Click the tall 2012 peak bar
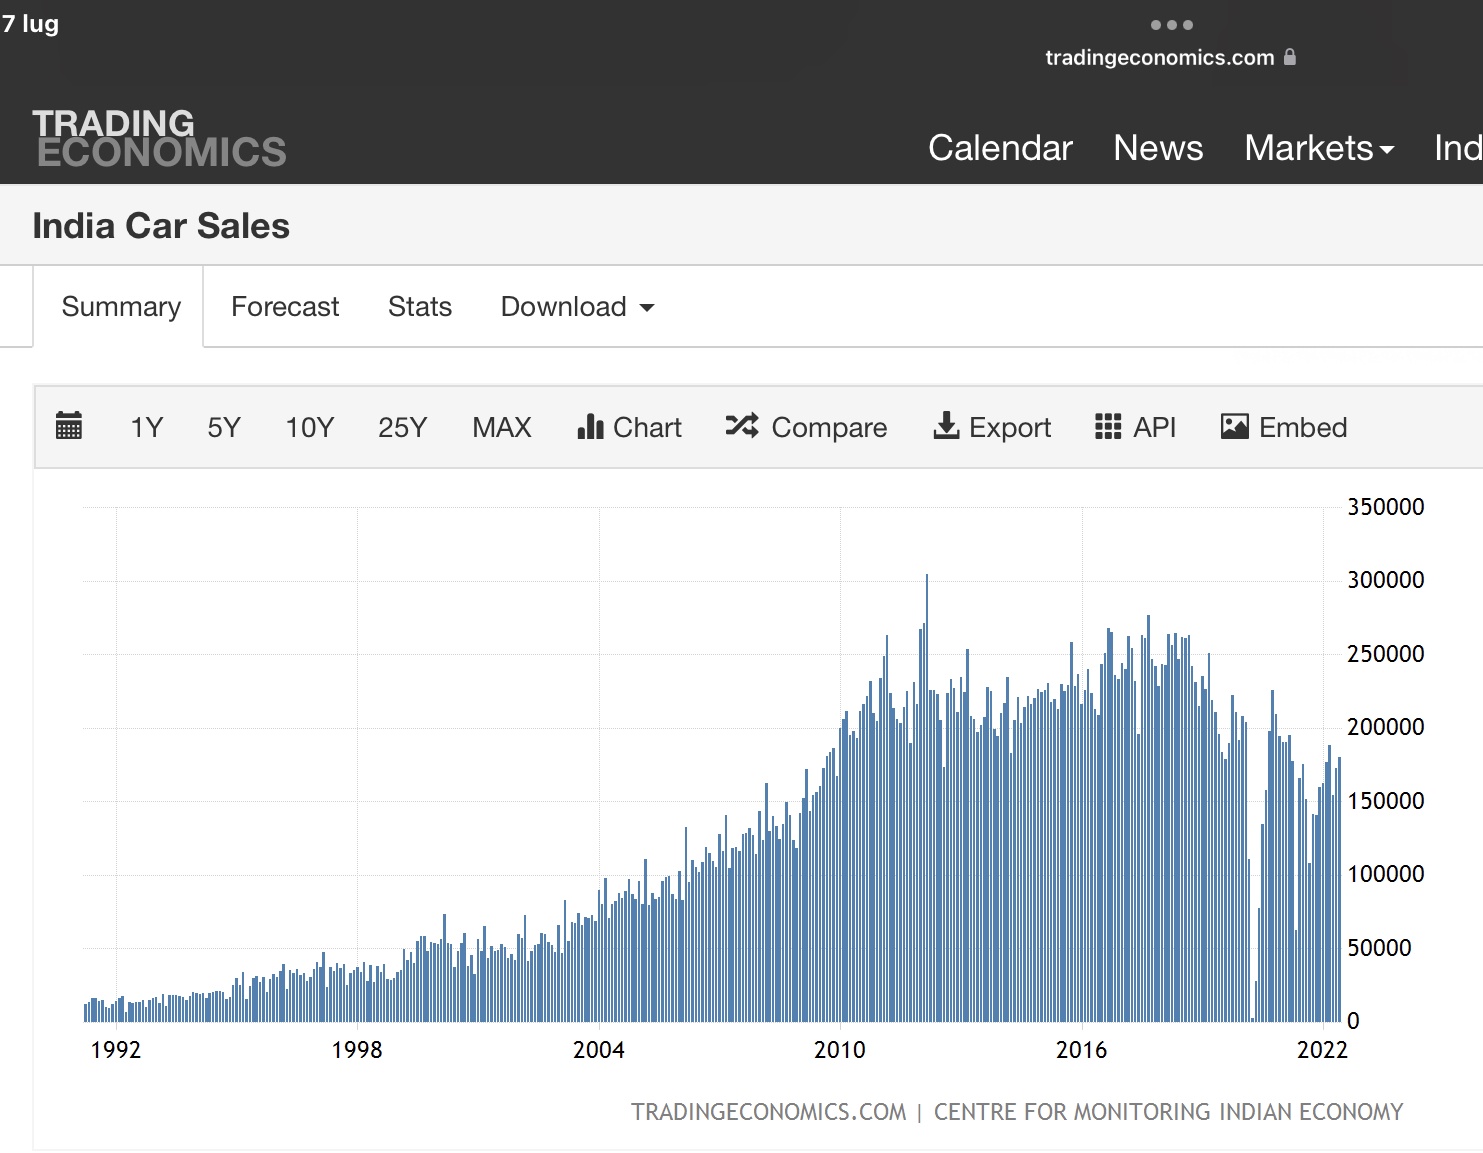1483x1153 pixels. pos(927,797)
